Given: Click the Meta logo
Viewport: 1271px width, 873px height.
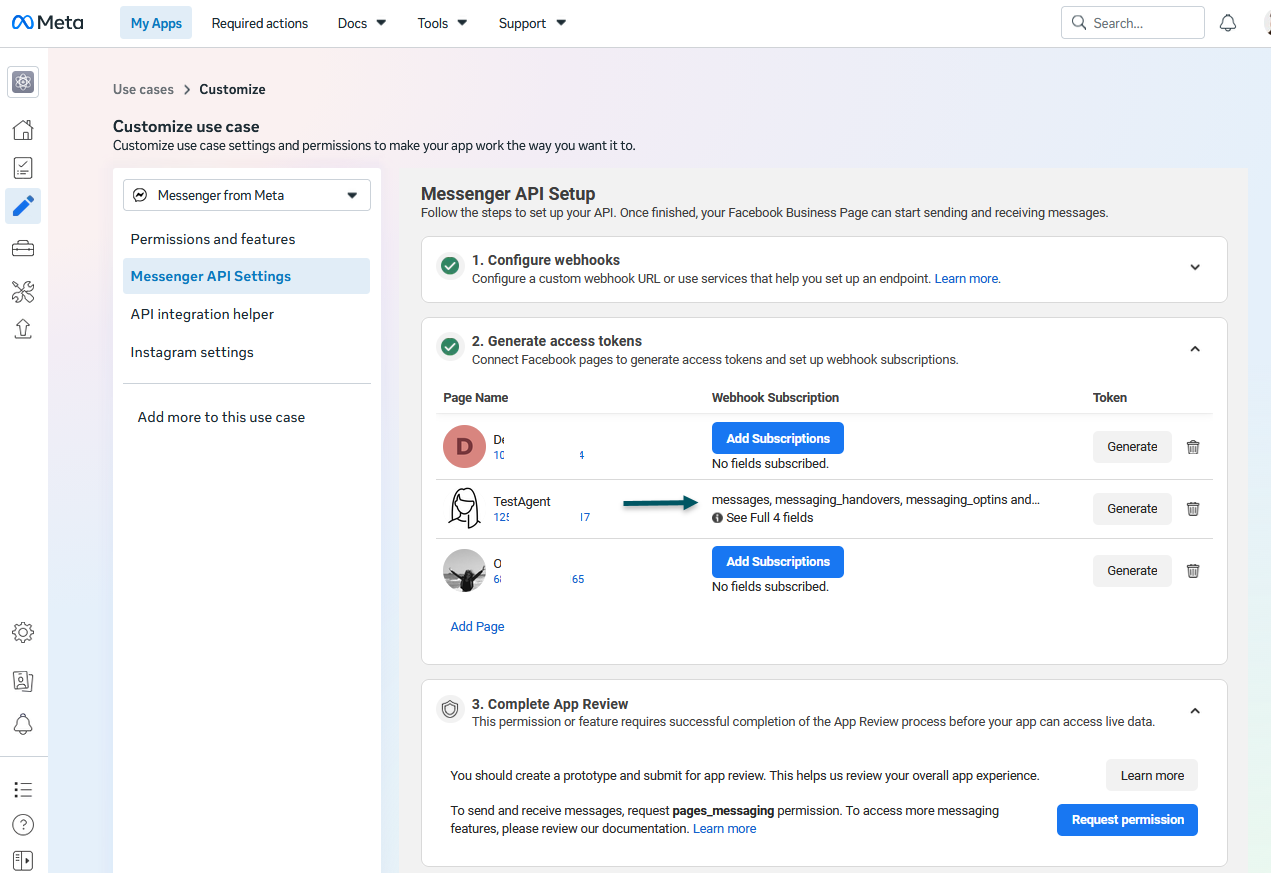Looking at the screenshot, I should (48, 22).
